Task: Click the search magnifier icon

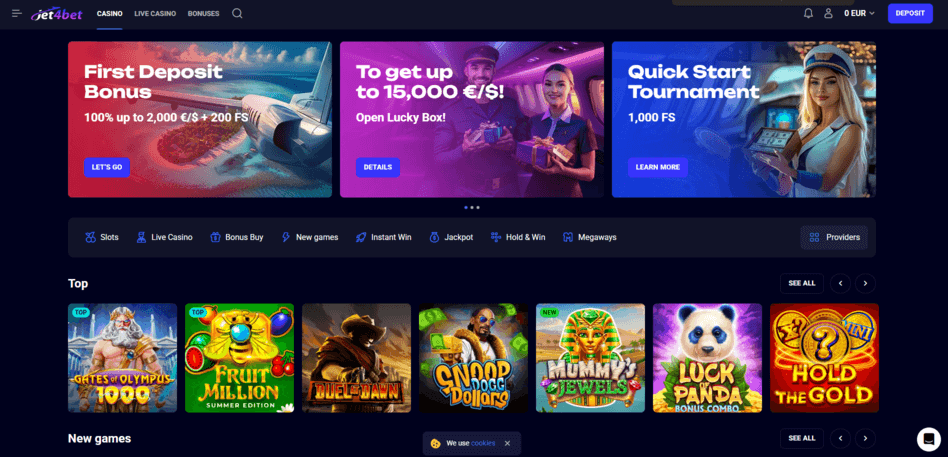Action: [x=237, y=13]
